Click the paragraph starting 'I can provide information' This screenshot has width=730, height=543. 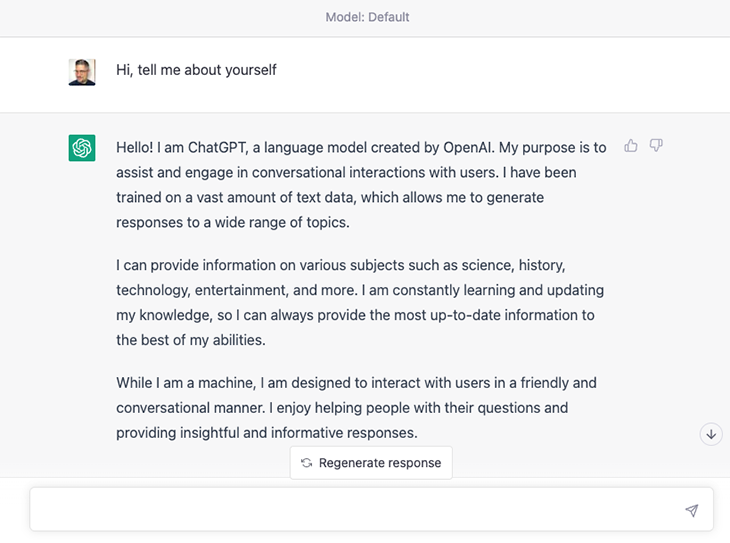pos(360,303)
